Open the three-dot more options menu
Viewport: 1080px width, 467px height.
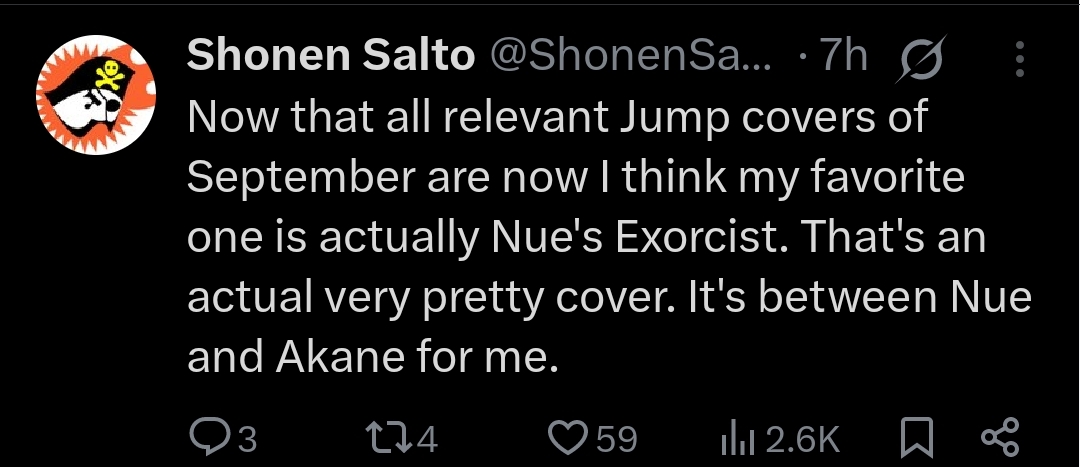1020,59
